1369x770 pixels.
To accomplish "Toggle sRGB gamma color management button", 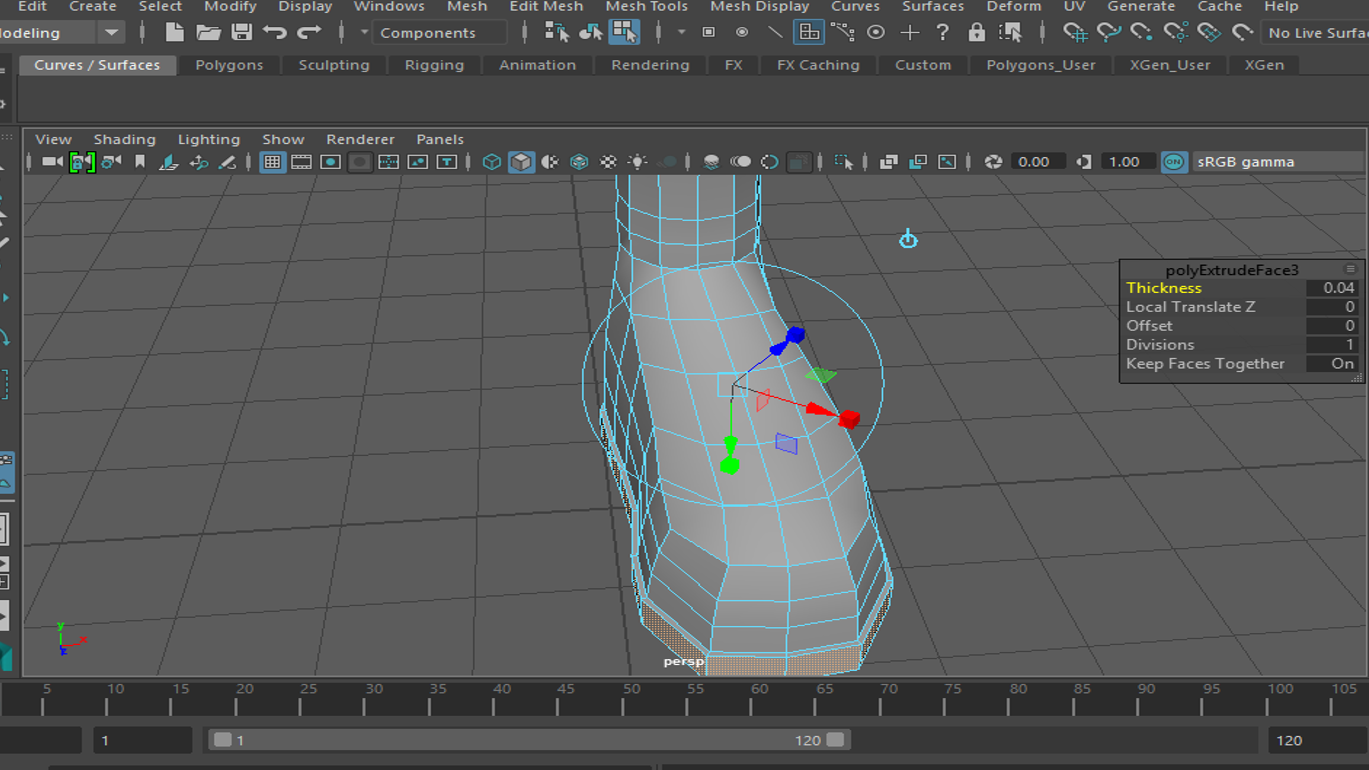I will pos(1174,162).
